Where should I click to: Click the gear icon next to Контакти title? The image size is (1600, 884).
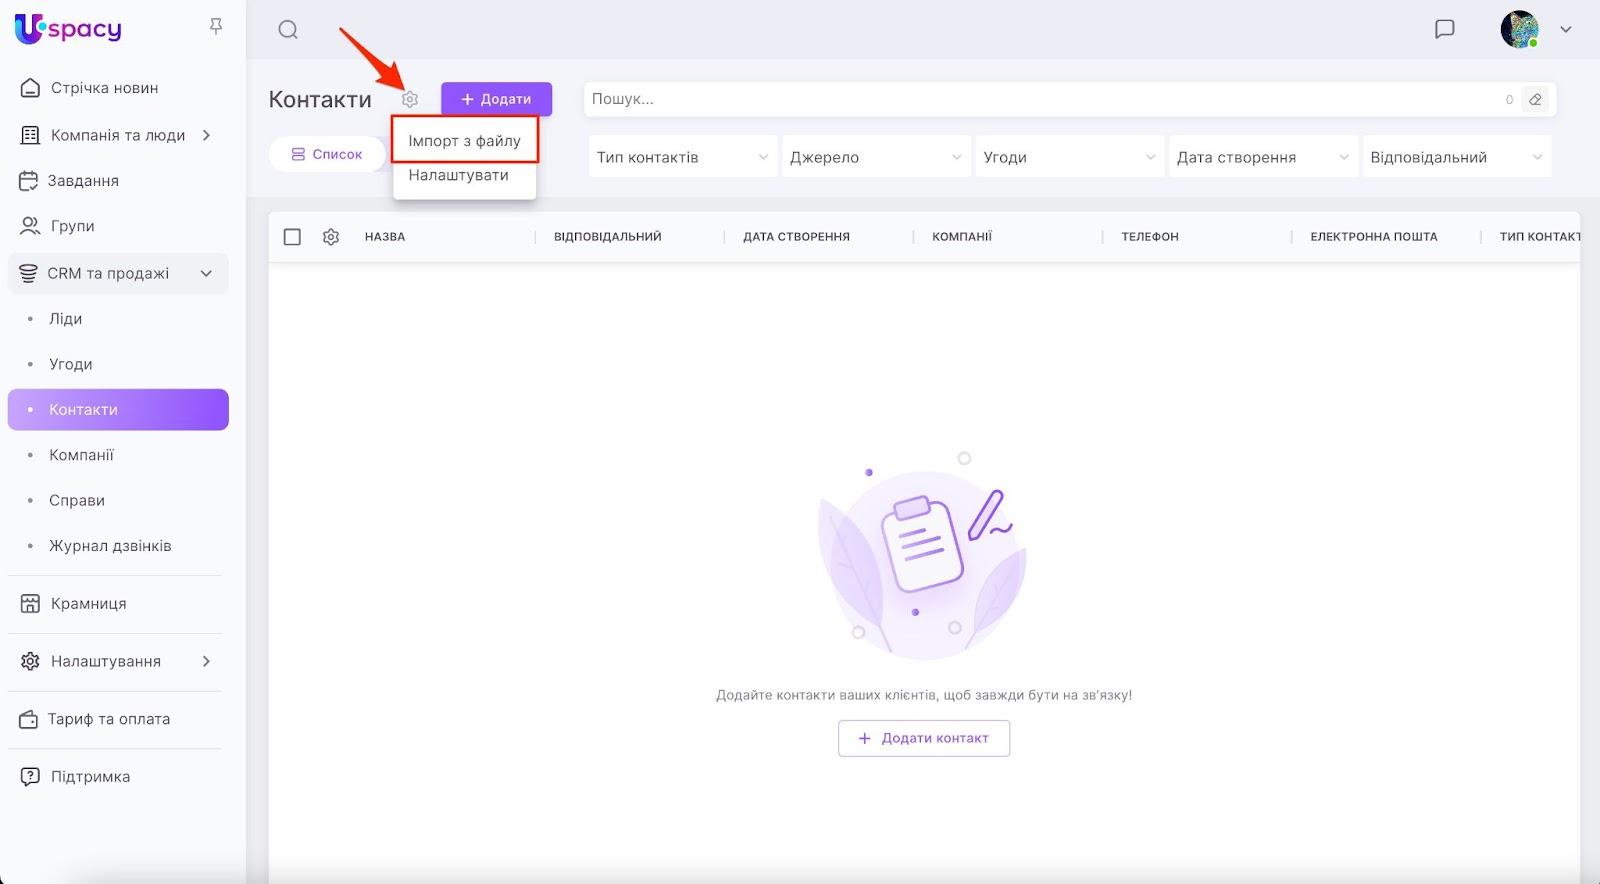(x=410, y=99)
